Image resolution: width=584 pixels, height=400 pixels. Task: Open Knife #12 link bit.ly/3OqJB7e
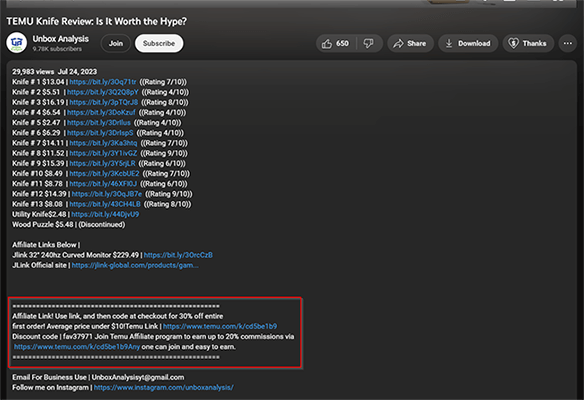107,194
